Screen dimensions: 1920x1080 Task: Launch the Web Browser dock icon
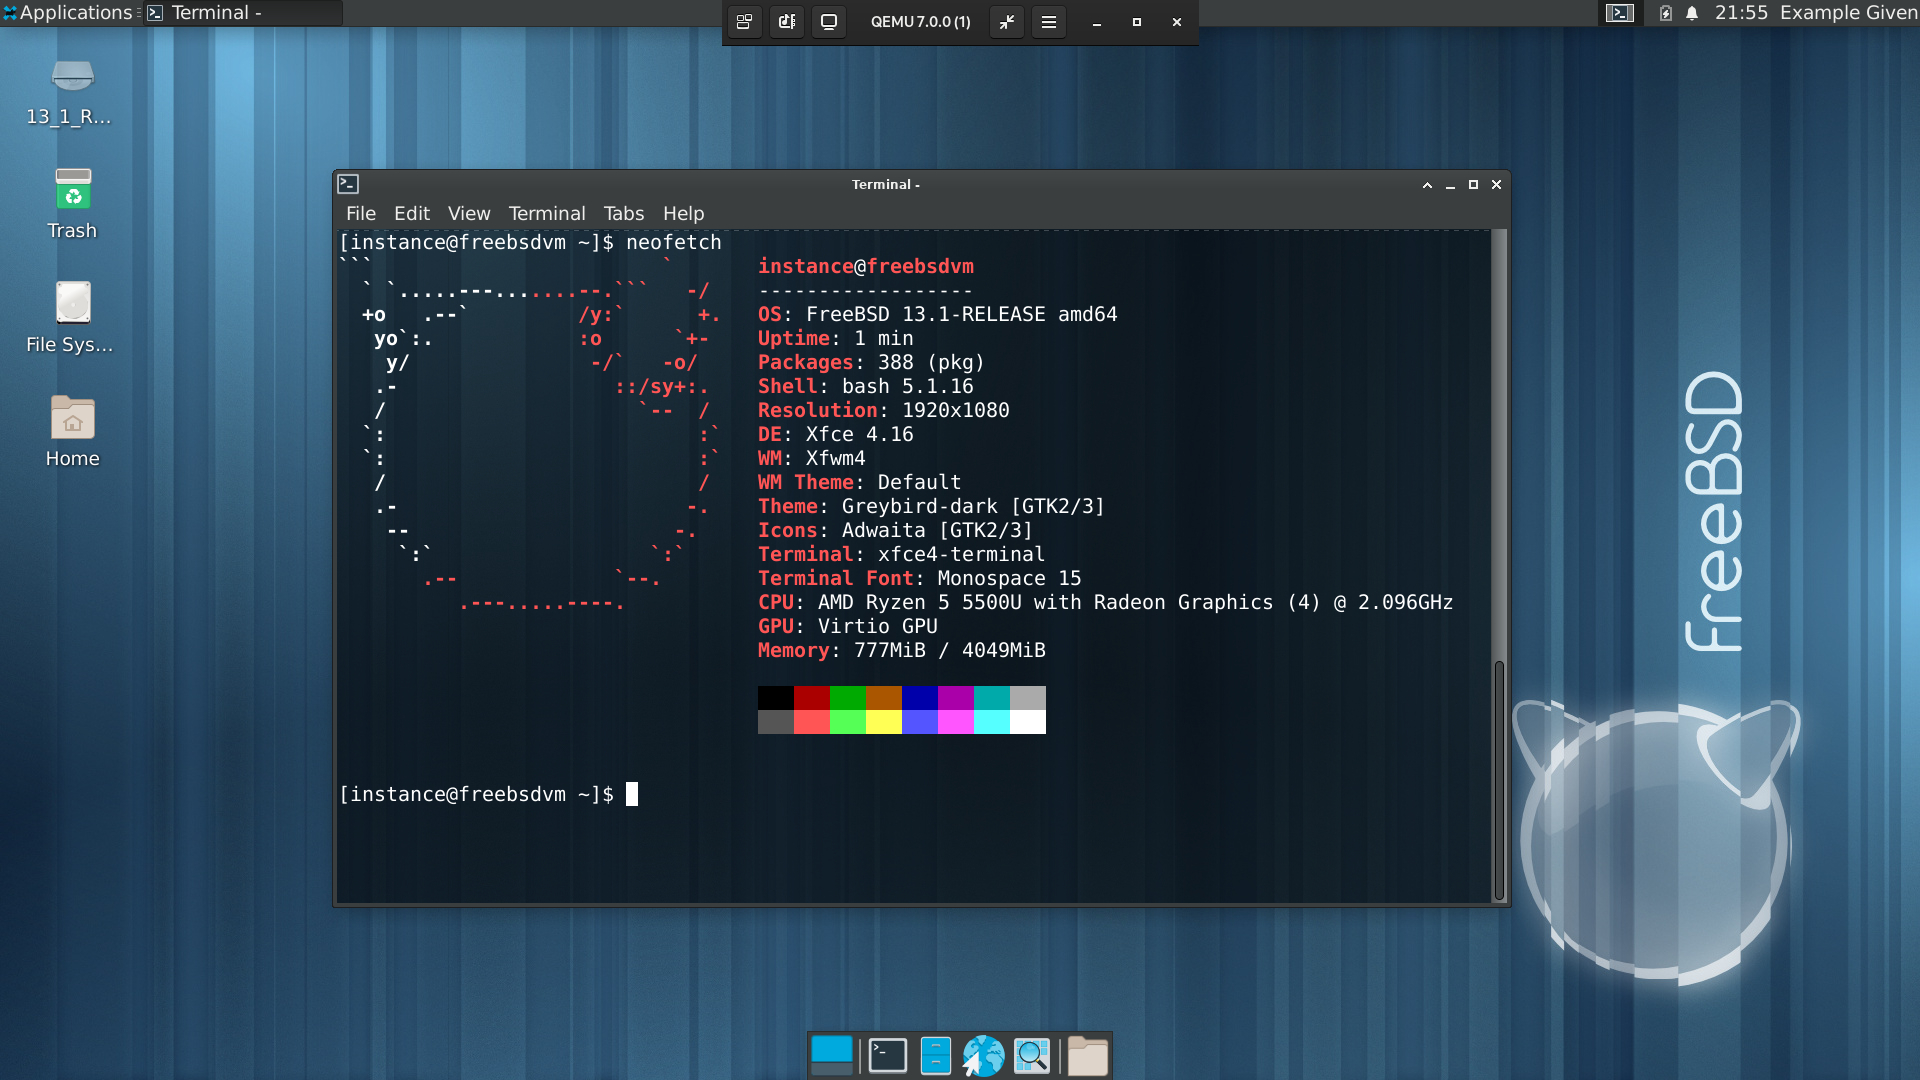(983, 1056)
